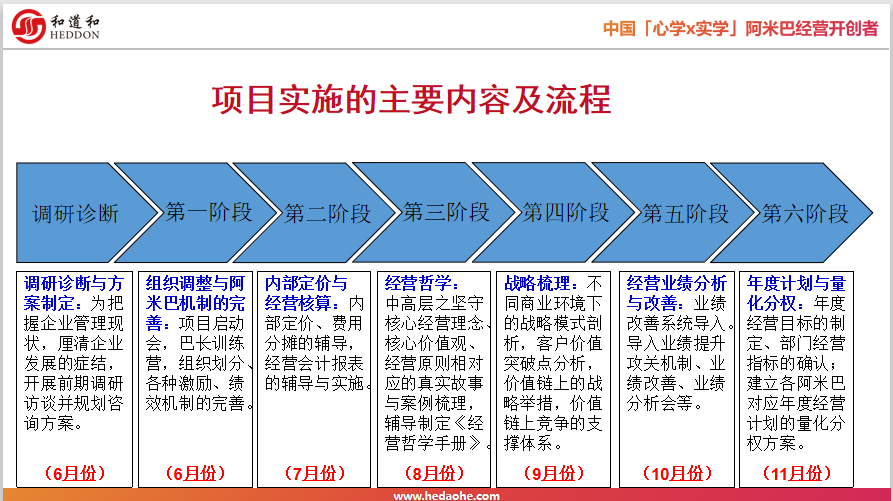Viewport: 893px width, 501px height.
Task: Click the (10月份) date label
Action: (x=677, y=473)
